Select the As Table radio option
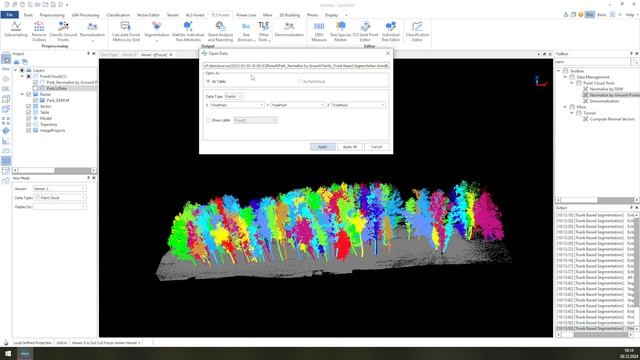This screenshot has width=640, height=360. [x=208, y=81]
